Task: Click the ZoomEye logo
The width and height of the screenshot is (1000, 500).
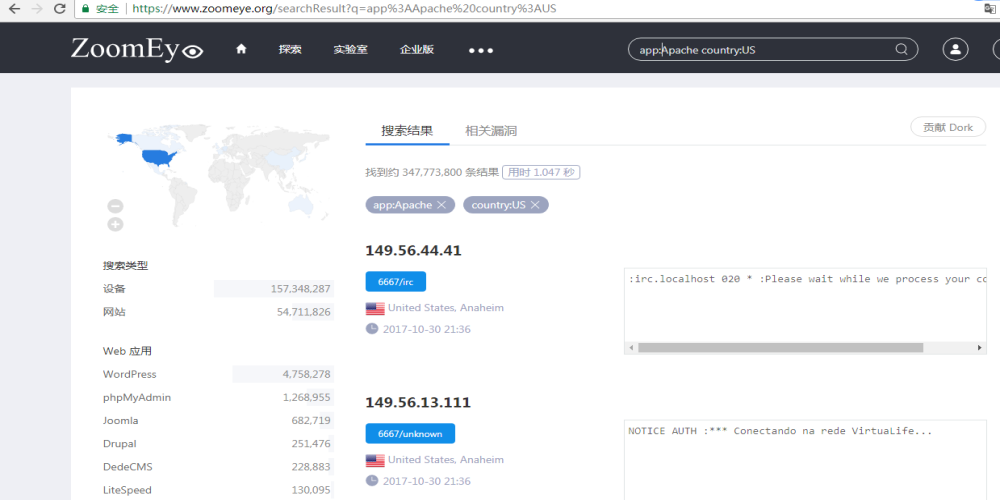Action: point(137,49)
